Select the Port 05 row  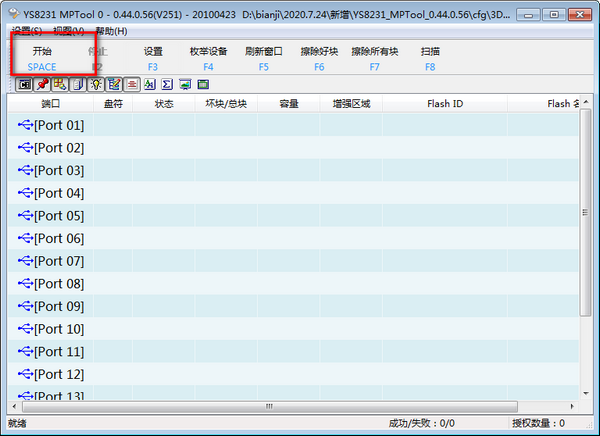point(58,216)
